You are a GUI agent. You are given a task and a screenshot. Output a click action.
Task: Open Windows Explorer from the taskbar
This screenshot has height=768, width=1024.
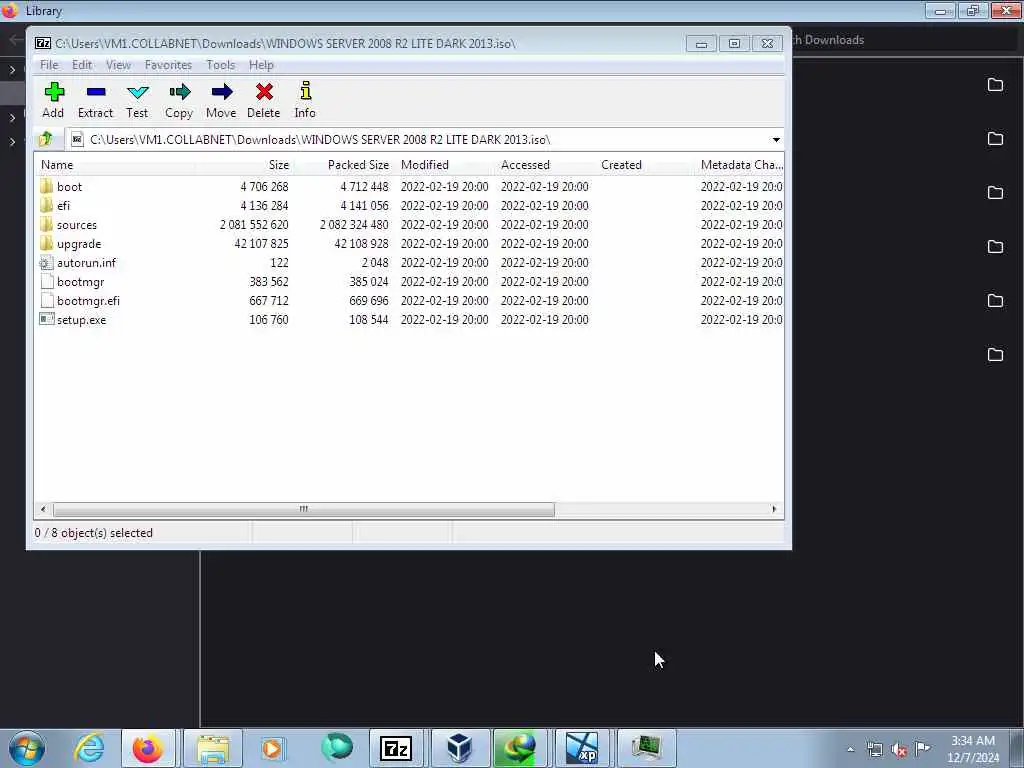[213, 748]
